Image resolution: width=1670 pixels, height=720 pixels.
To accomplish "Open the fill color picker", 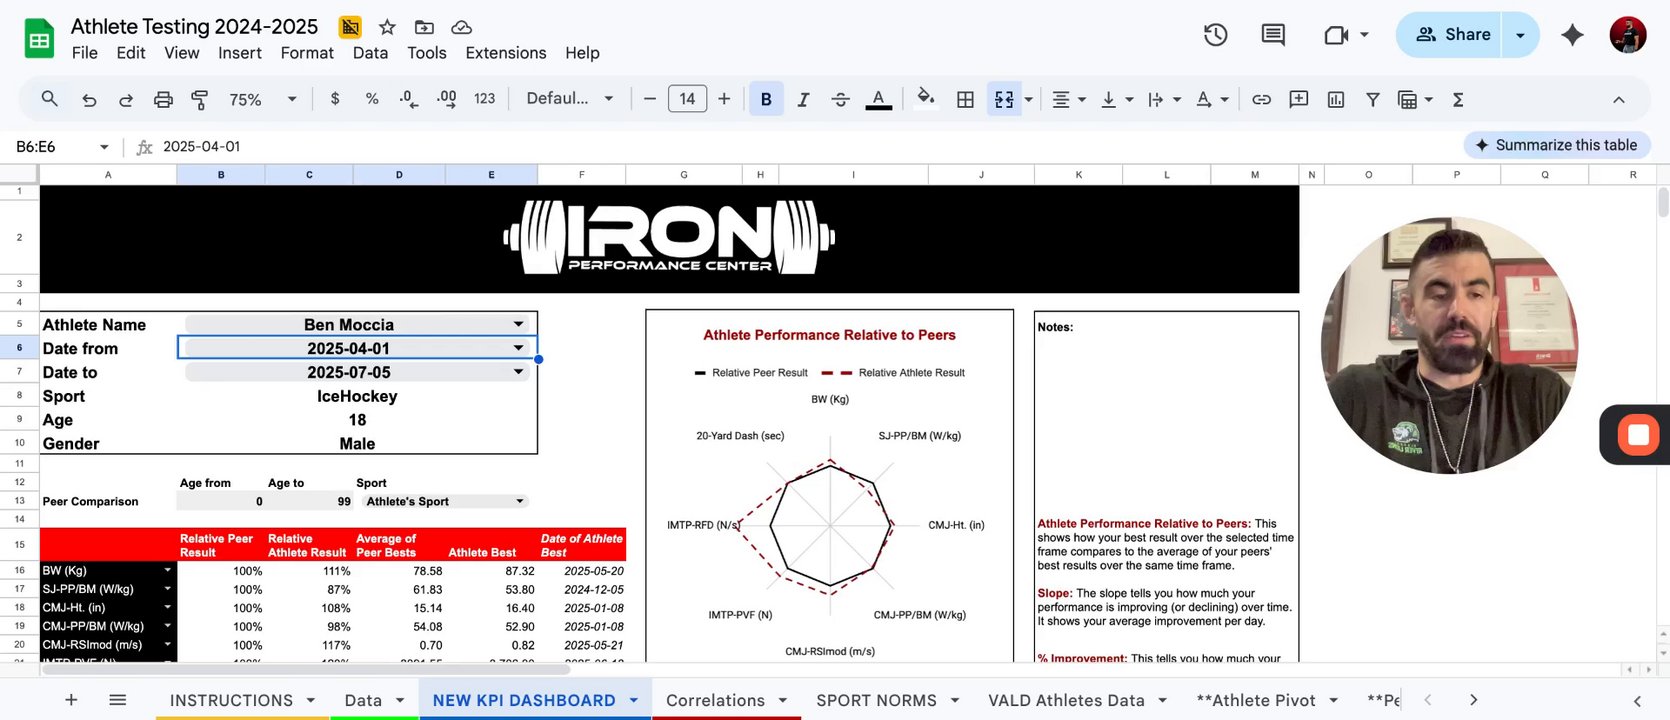I will (x=926, y=98).
